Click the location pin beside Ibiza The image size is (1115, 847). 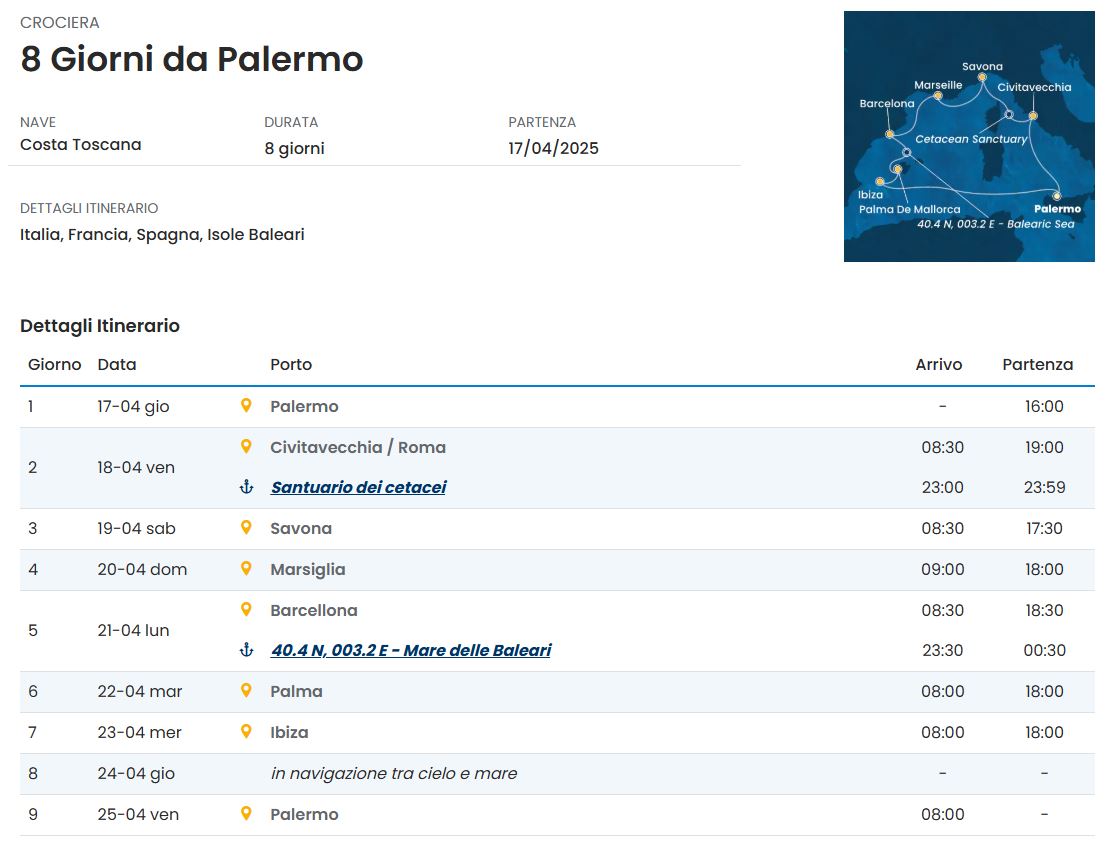point(246,732)
